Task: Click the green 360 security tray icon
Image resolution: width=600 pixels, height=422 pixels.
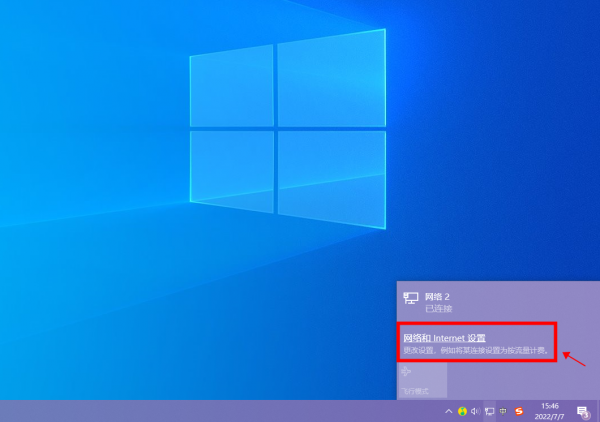Action: pos(462,411)
